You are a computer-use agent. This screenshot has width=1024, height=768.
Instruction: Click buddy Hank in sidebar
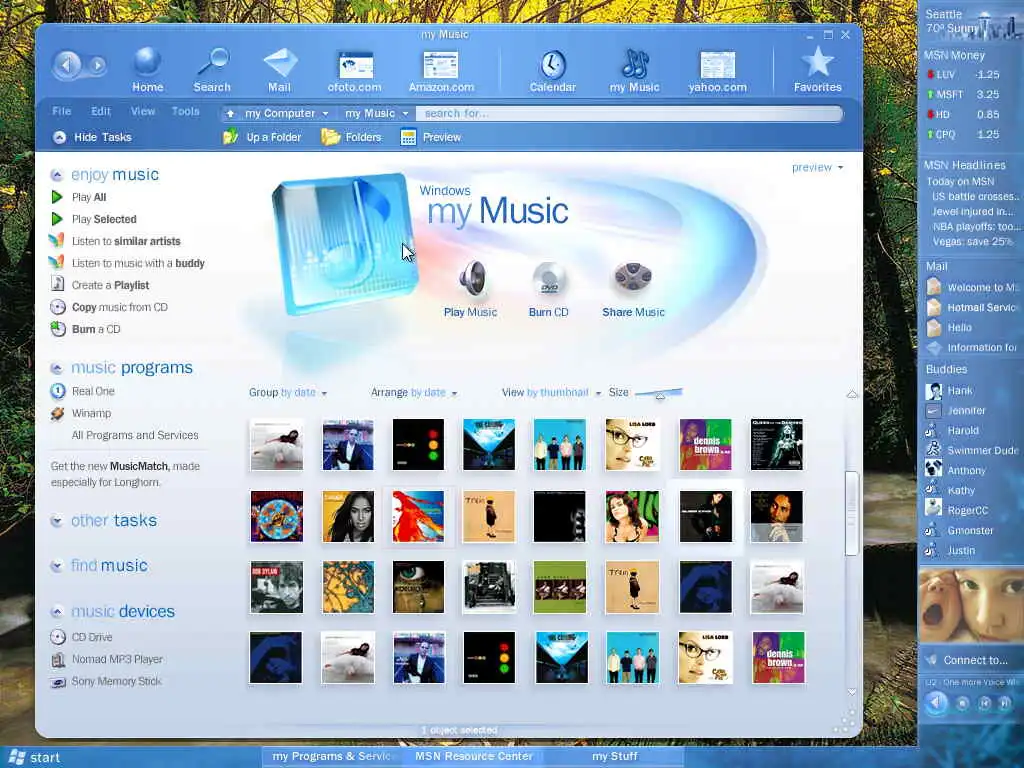[959, 391]
